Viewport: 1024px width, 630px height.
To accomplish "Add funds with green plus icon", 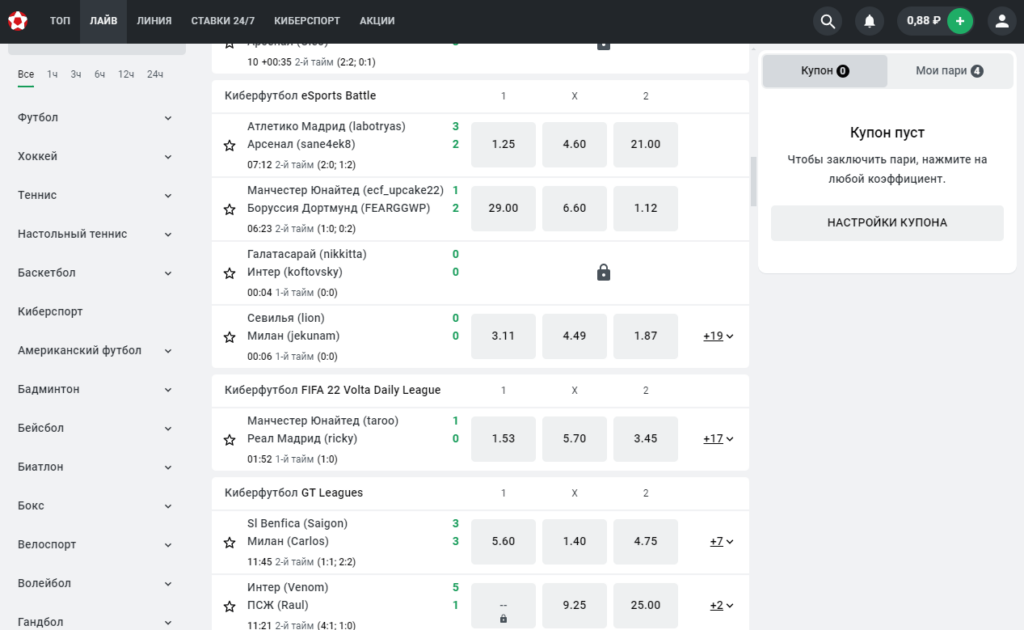I will pos(960,21).
